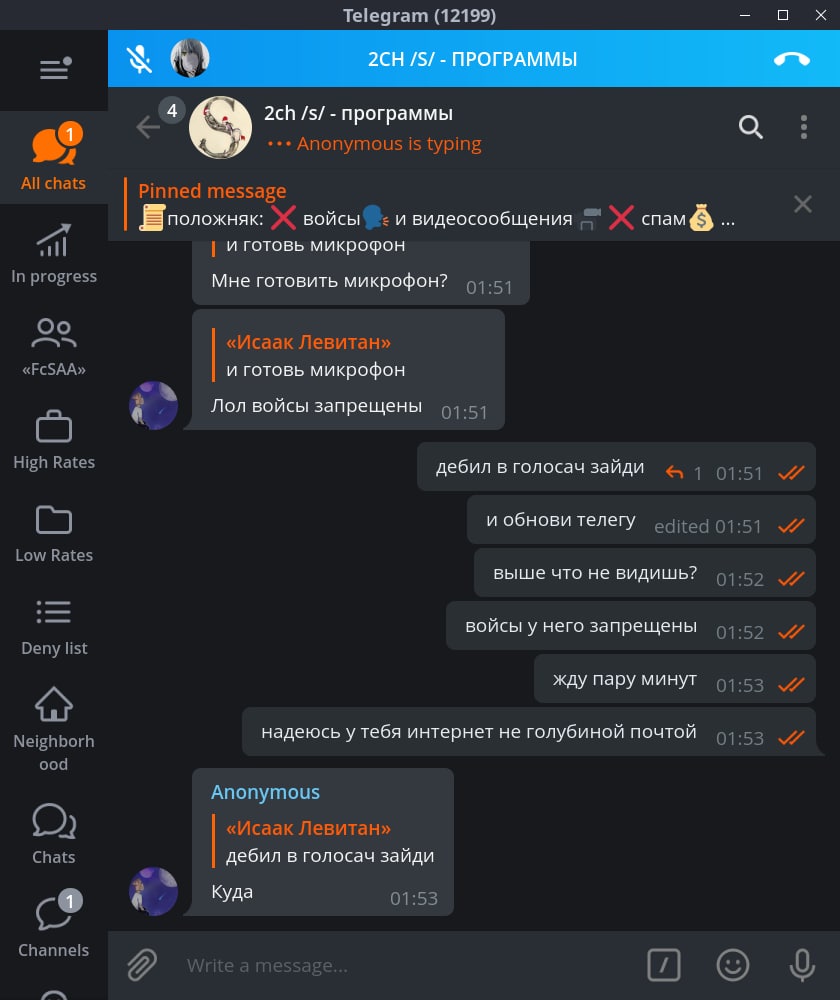
Task: Open the hamburger main menu
Action: pyautogui.click(x=55, y=69)
